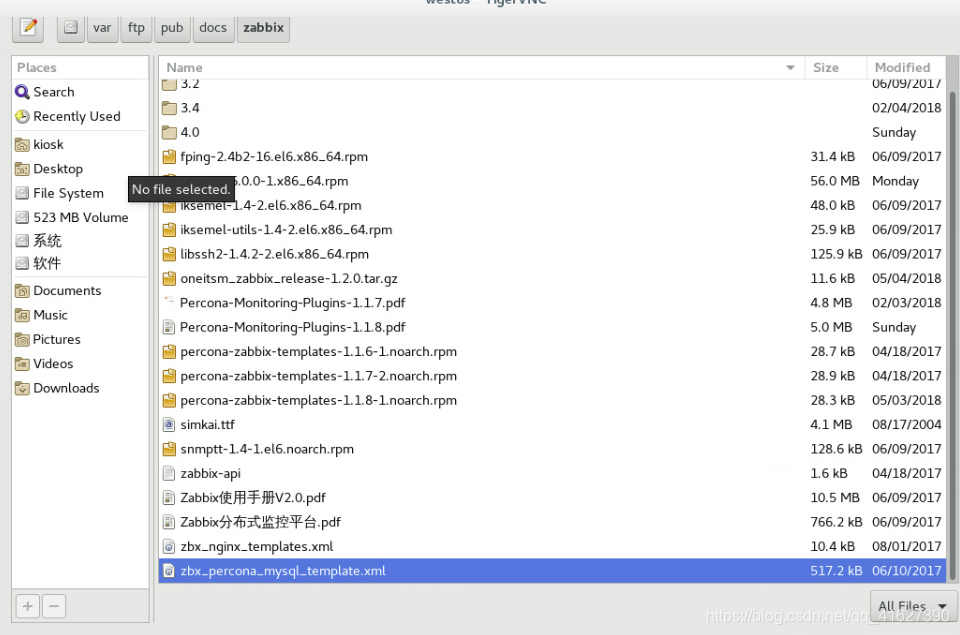This screenshot has width=960, height=635.
Task: Select zbx_percona_mysql_template.xml row
Action: coord(552,571)
